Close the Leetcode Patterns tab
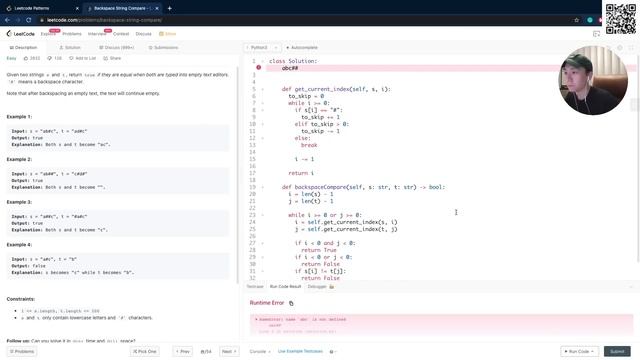This screenshot has width=640, height=360. pyautogui.click(x=77, y=8)
